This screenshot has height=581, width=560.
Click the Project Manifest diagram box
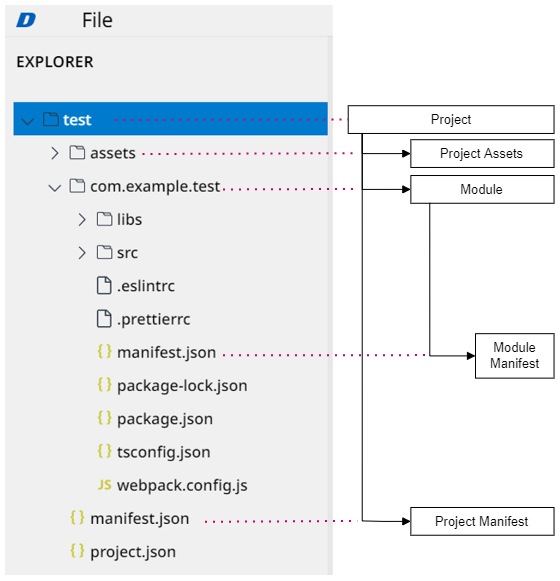(x=482, y=521)
